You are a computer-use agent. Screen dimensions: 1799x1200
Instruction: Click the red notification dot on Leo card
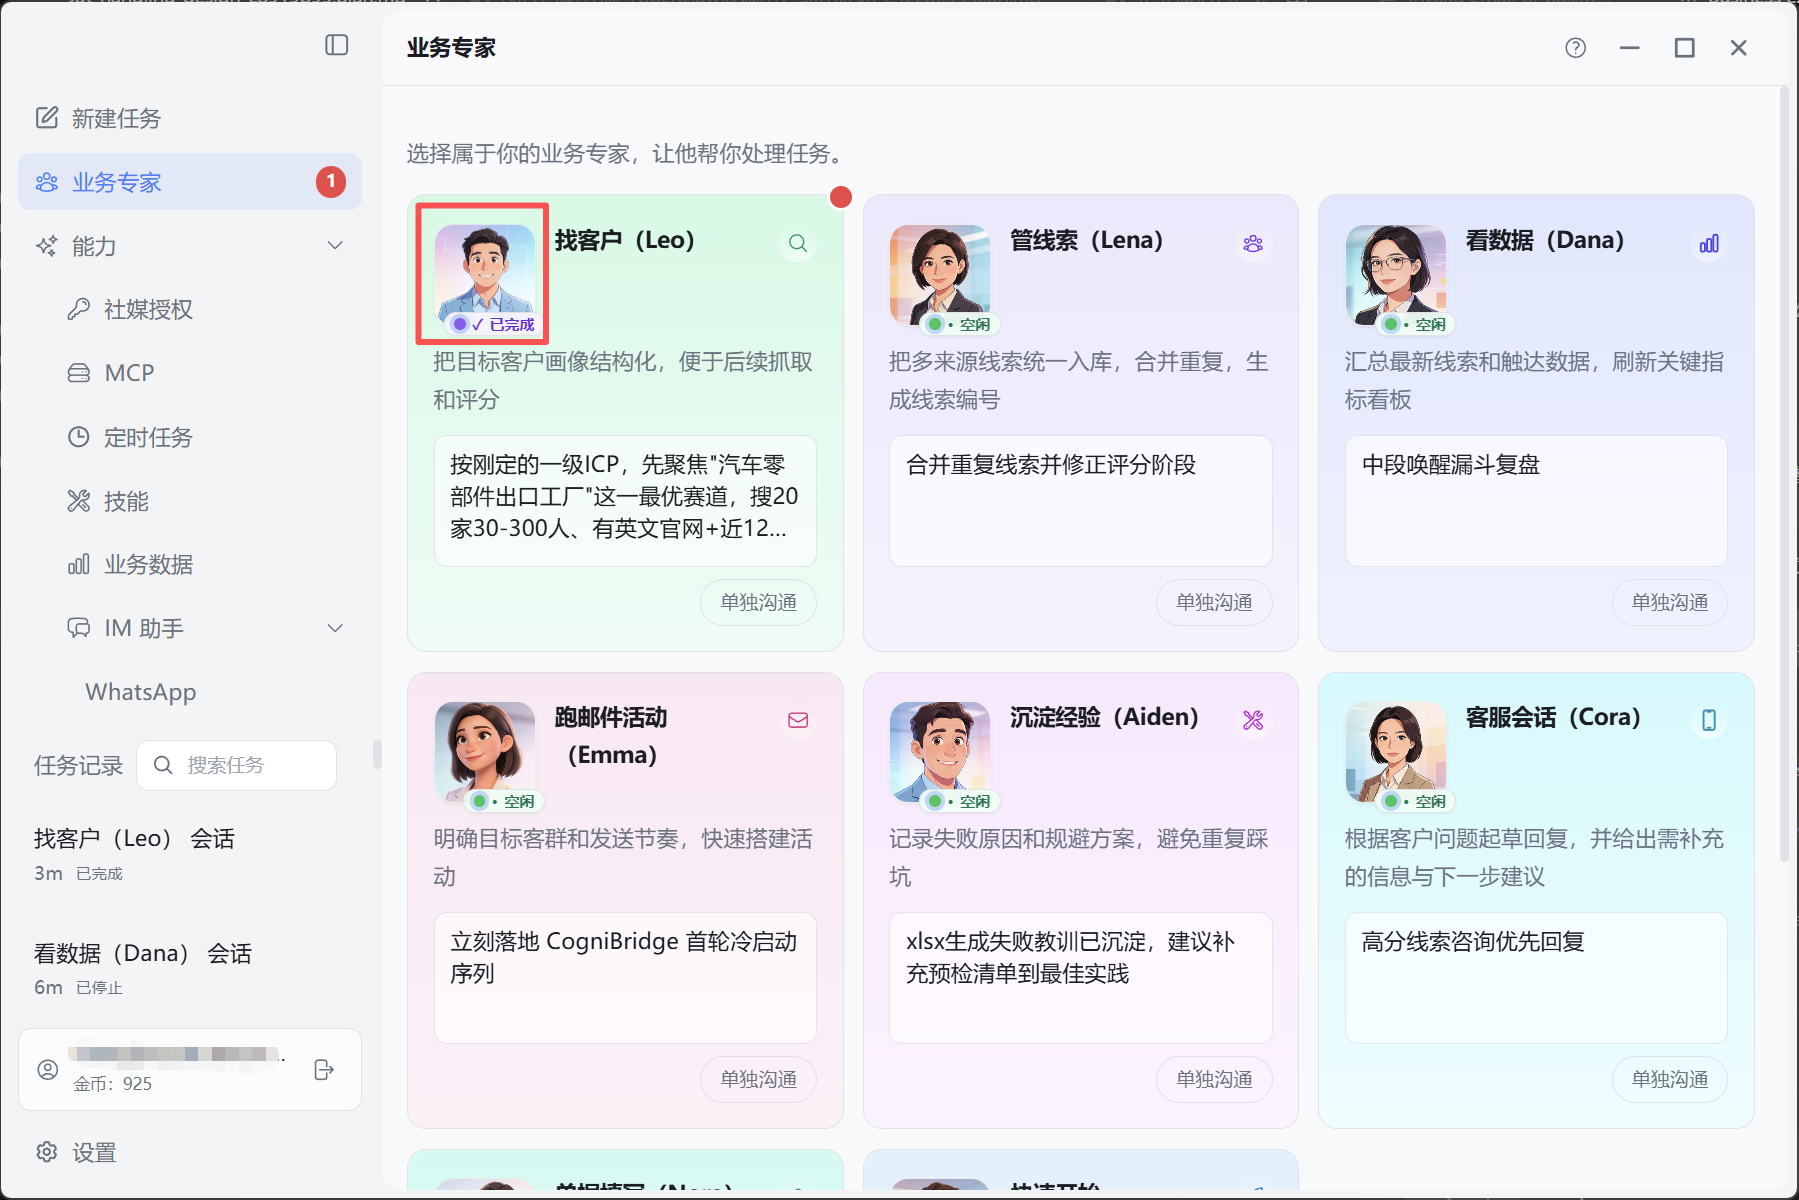tap(841, 197)
